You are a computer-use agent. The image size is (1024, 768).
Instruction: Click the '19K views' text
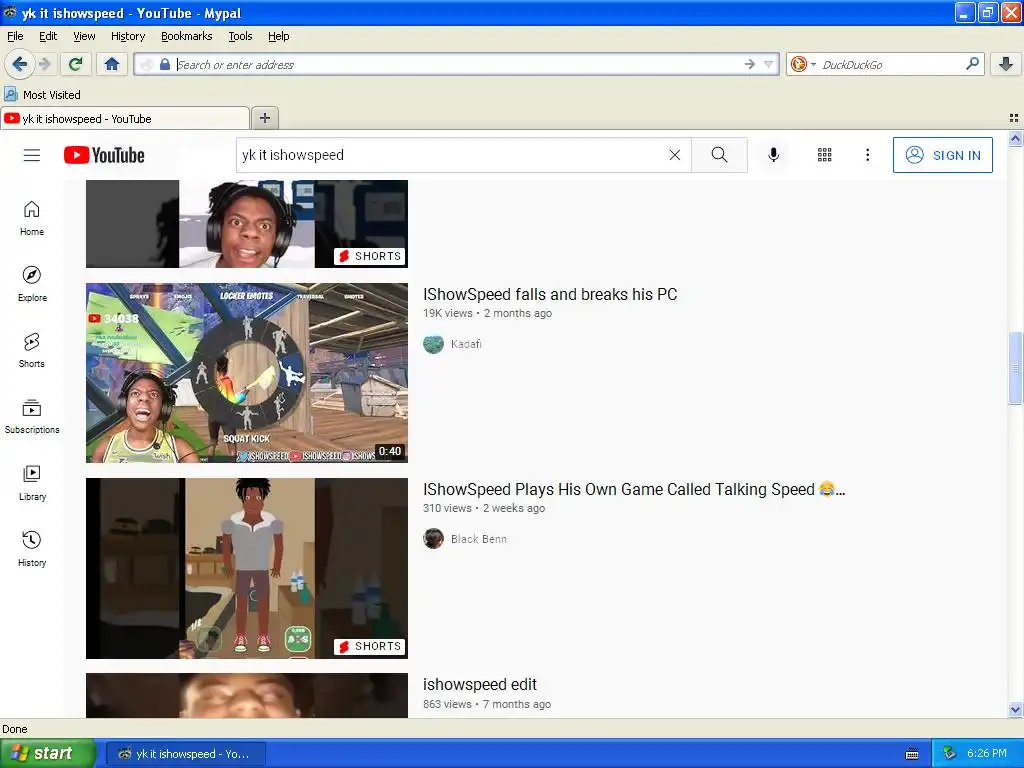447,313
